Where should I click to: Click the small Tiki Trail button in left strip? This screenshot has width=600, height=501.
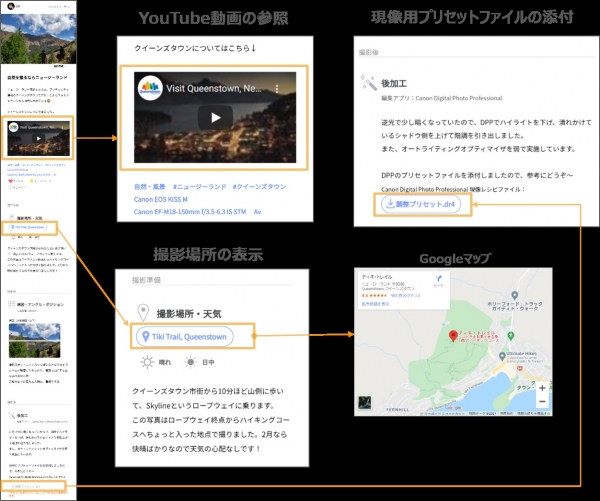[28, 227]
